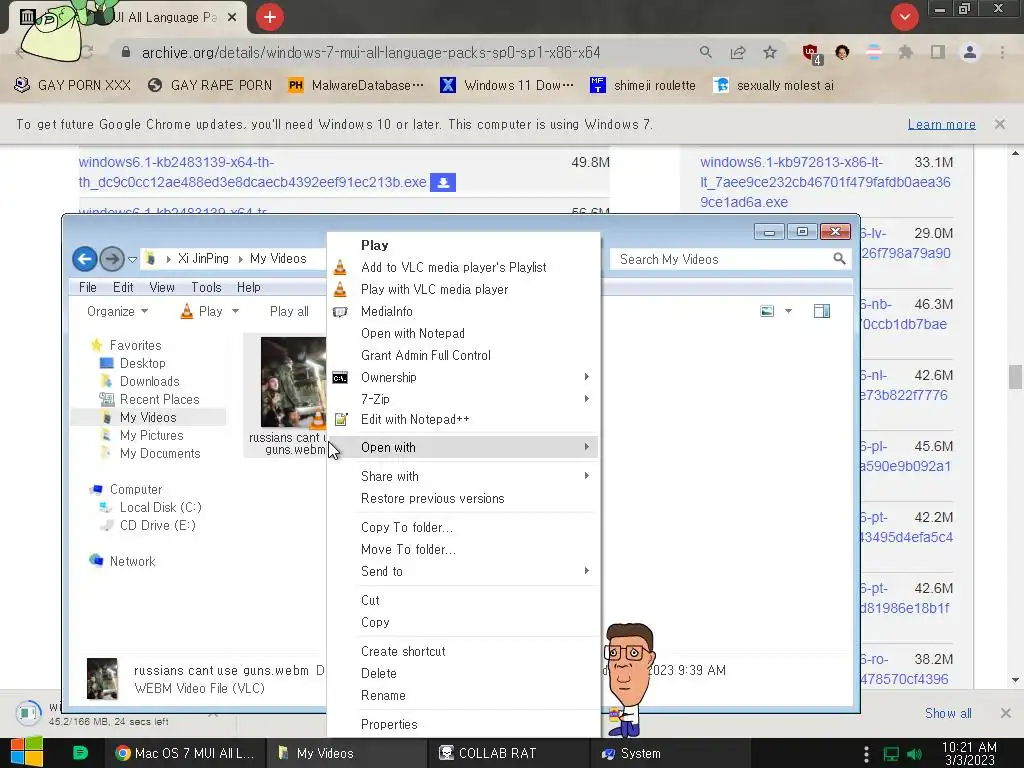Choose Create shortcut

[463, 652]
